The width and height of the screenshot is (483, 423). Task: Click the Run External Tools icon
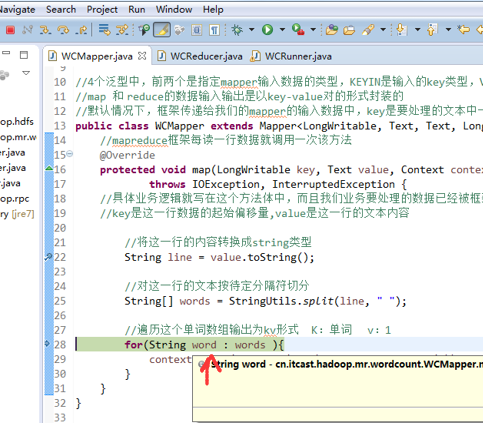pyautogui.click(x=298, y=30)
